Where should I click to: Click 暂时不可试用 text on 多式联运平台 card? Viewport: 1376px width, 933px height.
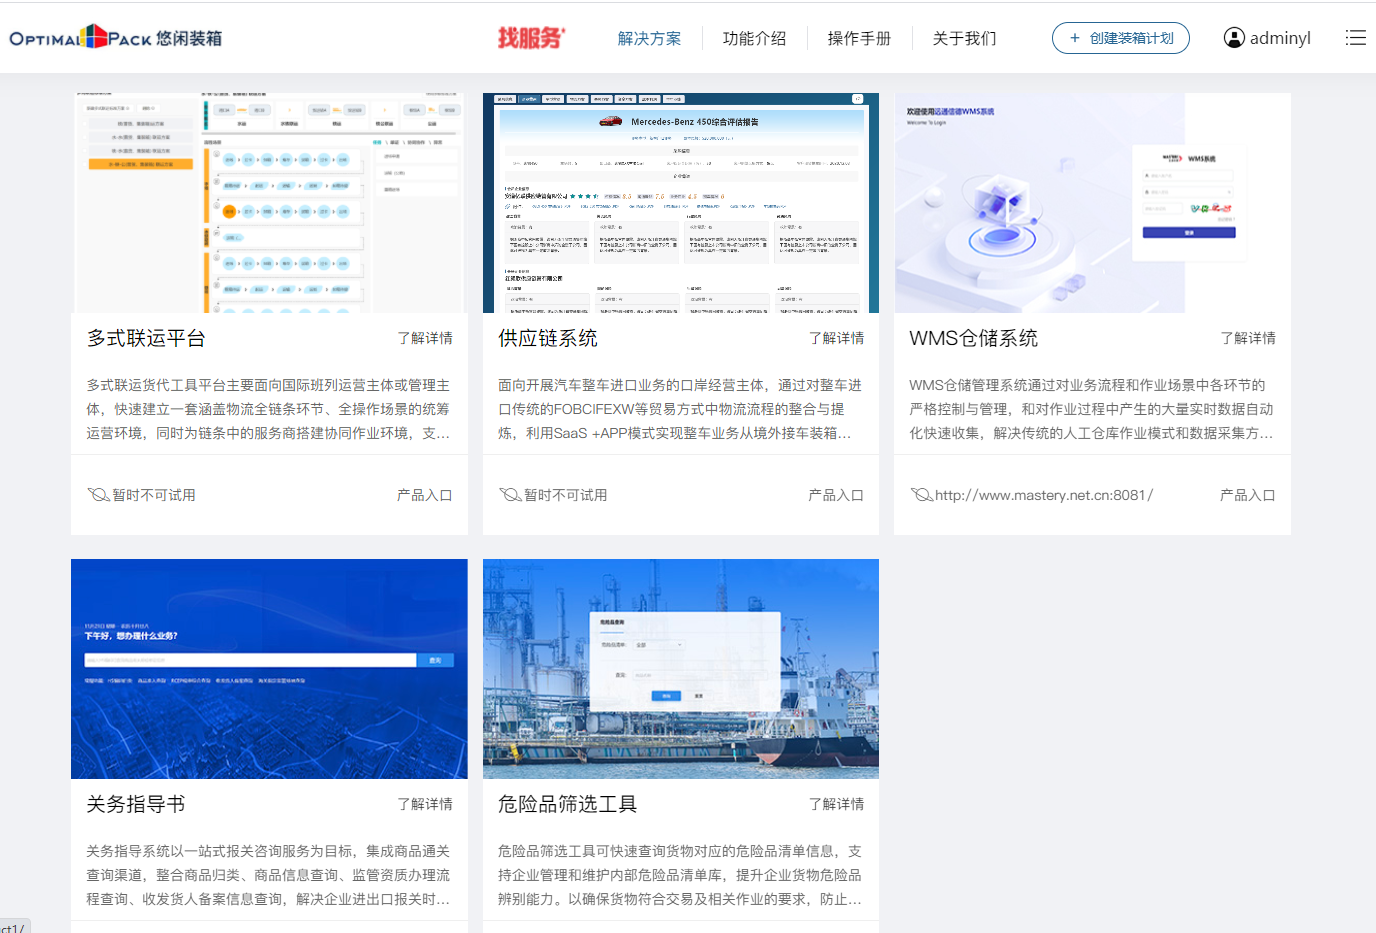154,495
